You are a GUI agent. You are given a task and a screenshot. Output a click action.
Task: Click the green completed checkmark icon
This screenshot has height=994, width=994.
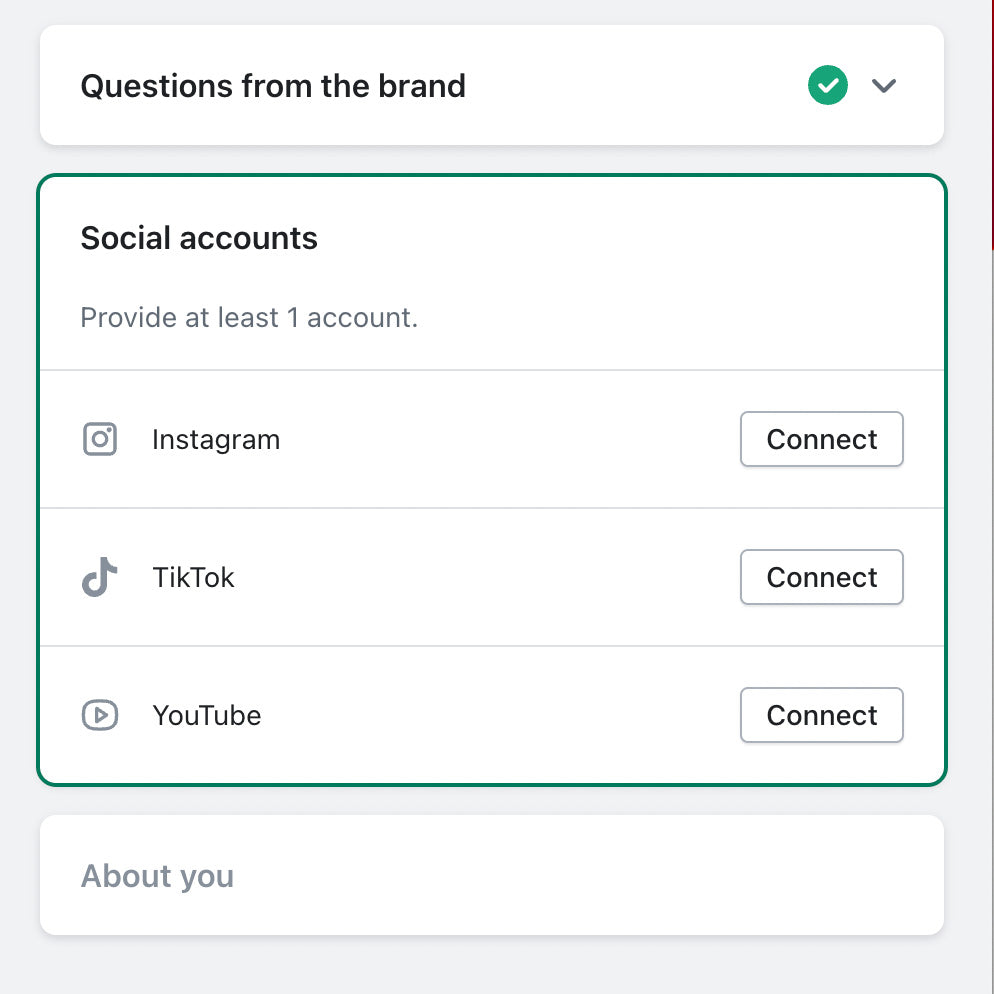tap(828, 86)
